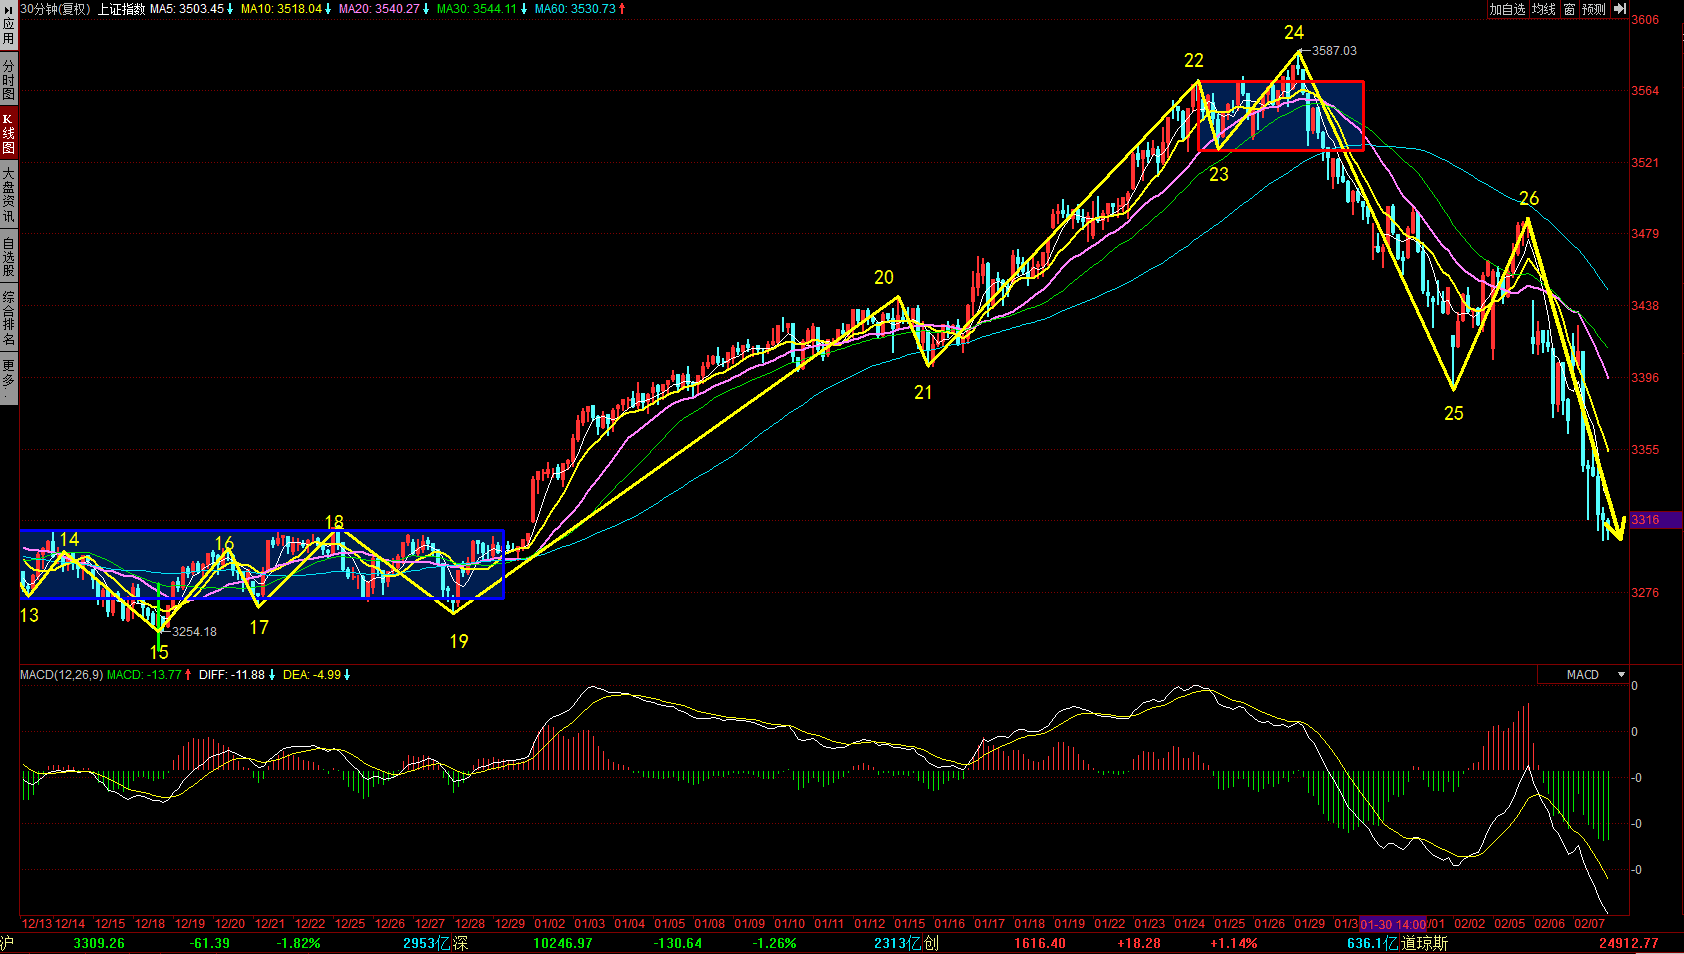Click the MACD(12,26,9) parameters label

click(61, 675)
